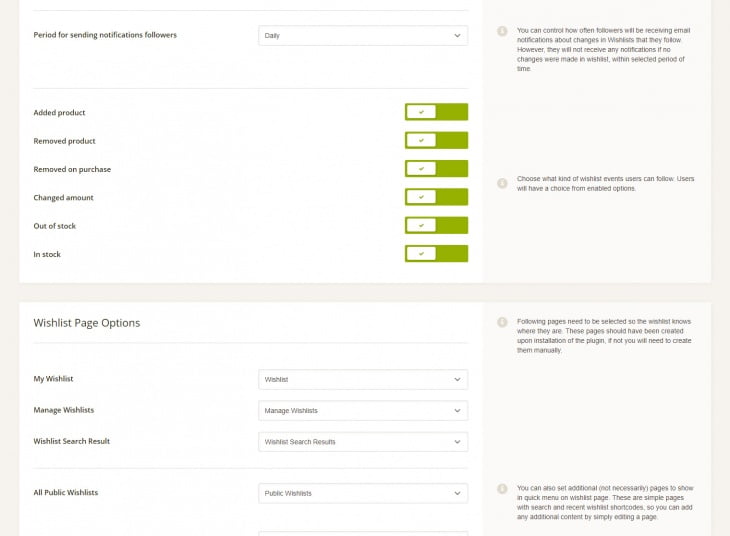Expand the Manage Wishlists page dropdown

click(363, 411)
